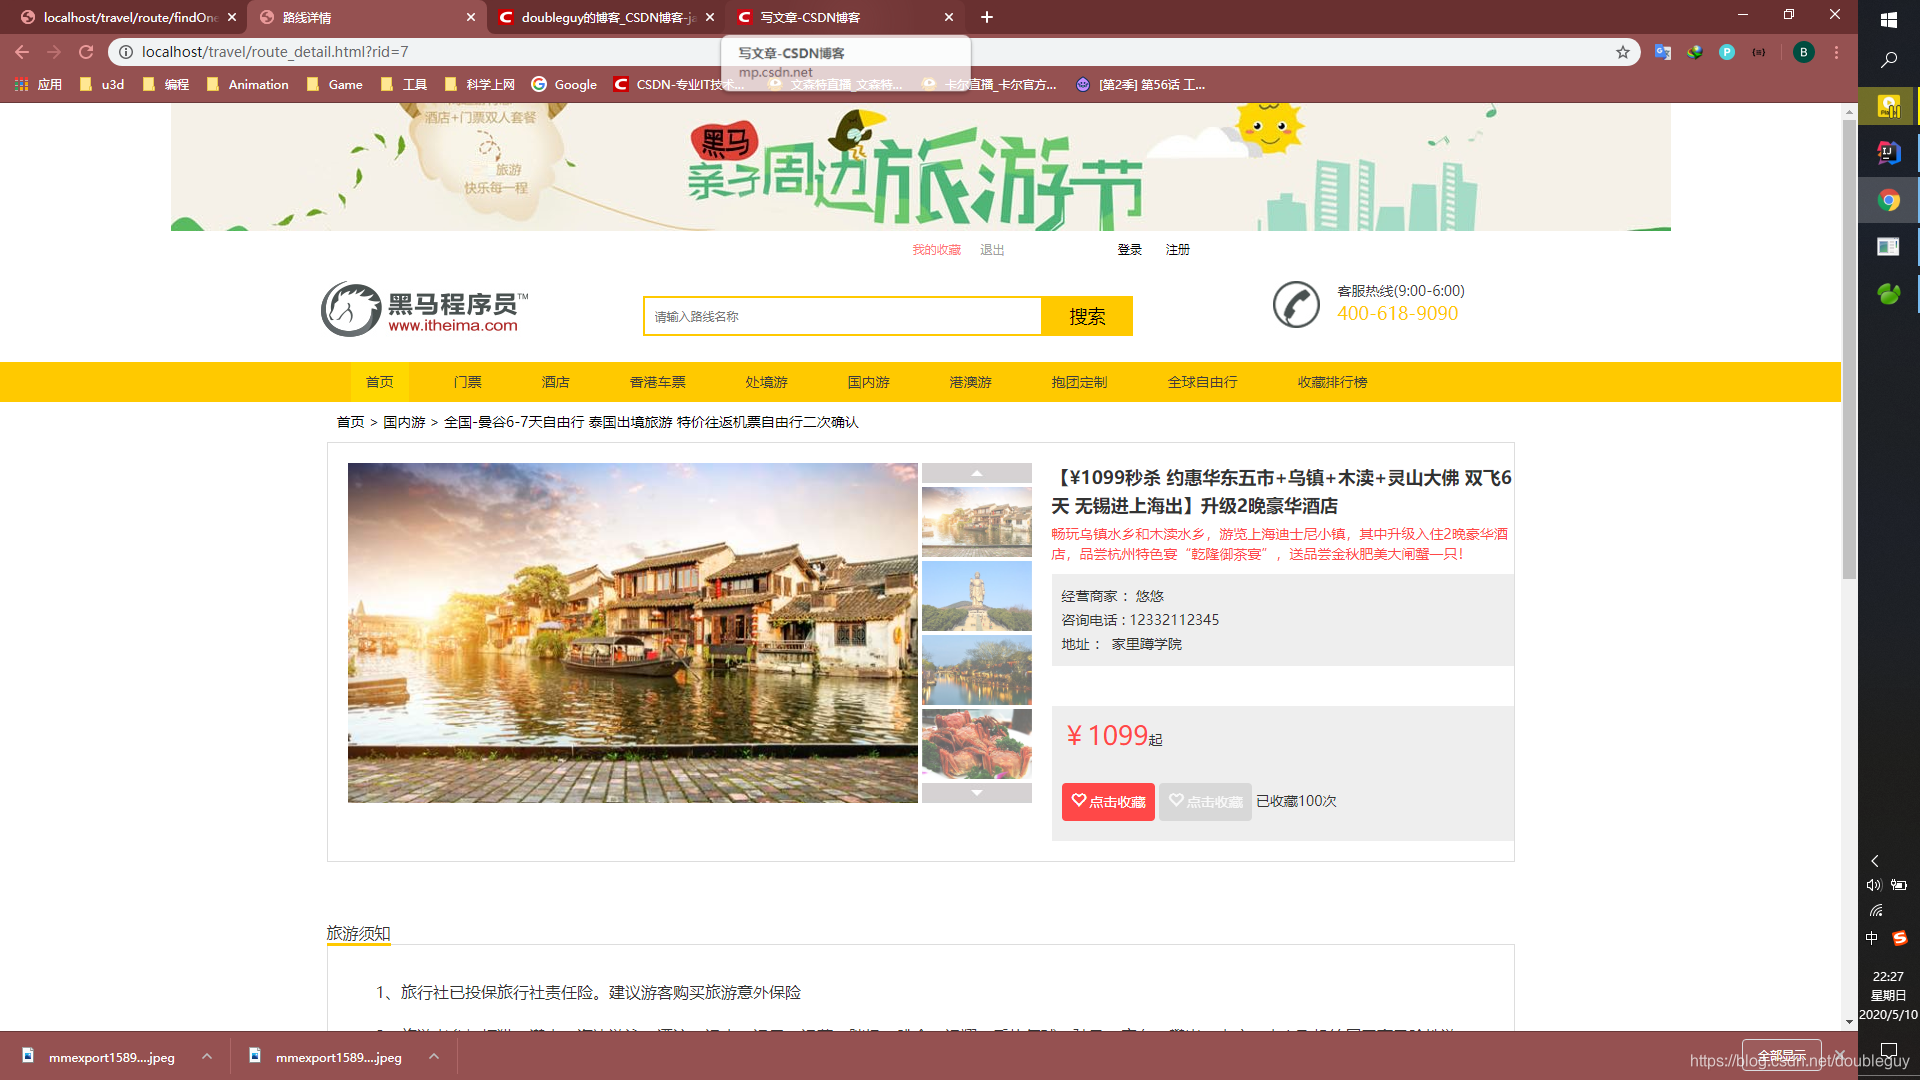1920x1080 pixels.
Task: Click the Google Translate extension icon
Action: 1663,52
